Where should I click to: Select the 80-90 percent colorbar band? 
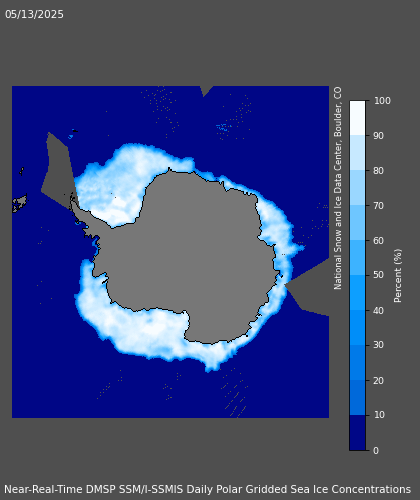(x=357, y=153)
